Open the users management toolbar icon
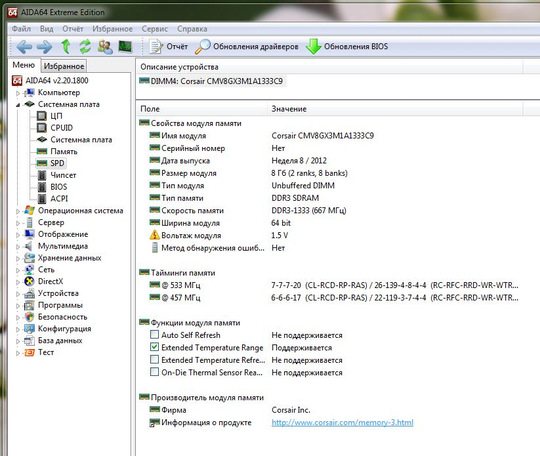This screenshot has height=456, width=540. 105,47
